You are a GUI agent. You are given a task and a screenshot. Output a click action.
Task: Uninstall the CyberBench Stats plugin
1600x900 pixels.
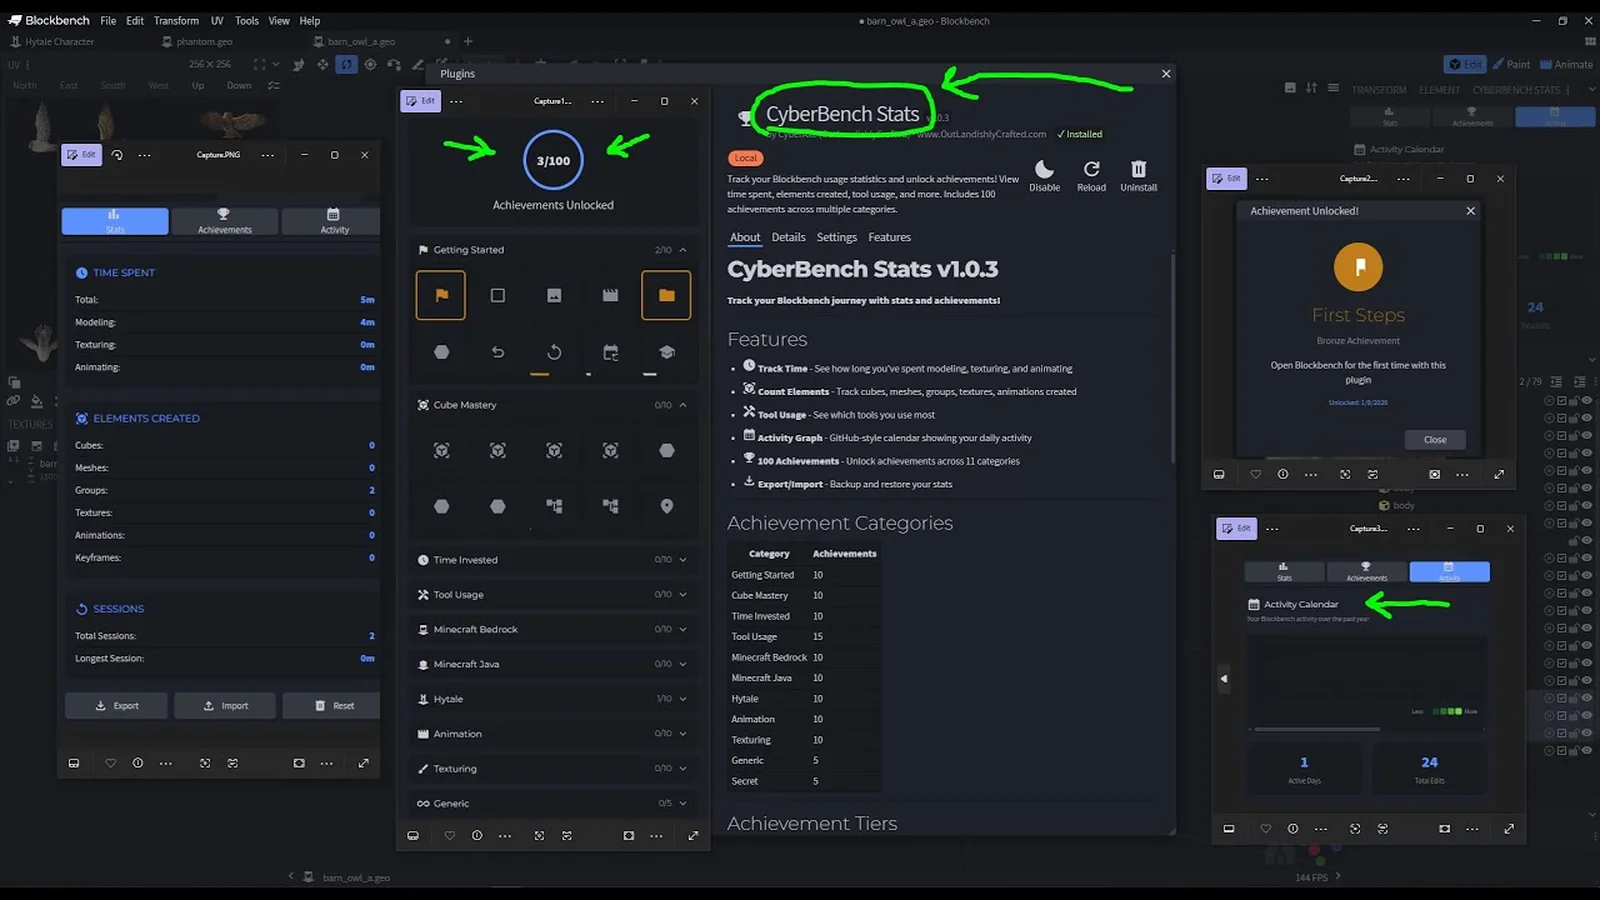1138,175
